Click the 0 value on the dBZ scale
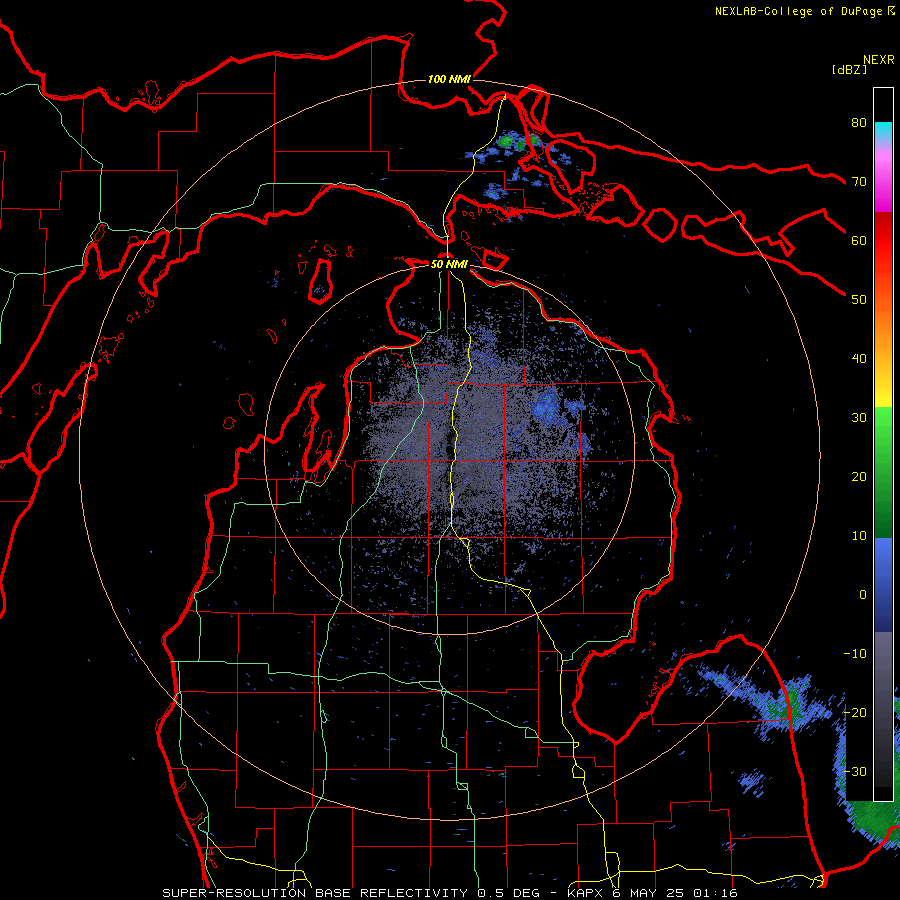This screenshot has height=900, width=900. coord(863,595)
